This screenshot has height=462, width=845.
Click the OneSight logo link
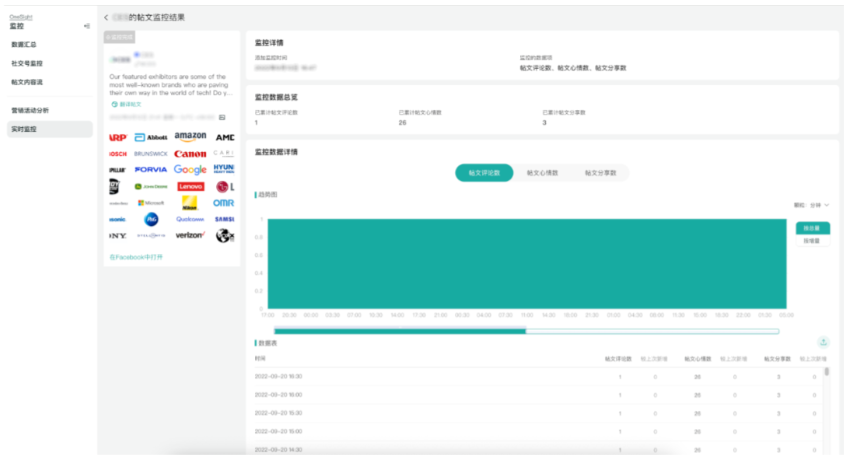coord(21,17)
